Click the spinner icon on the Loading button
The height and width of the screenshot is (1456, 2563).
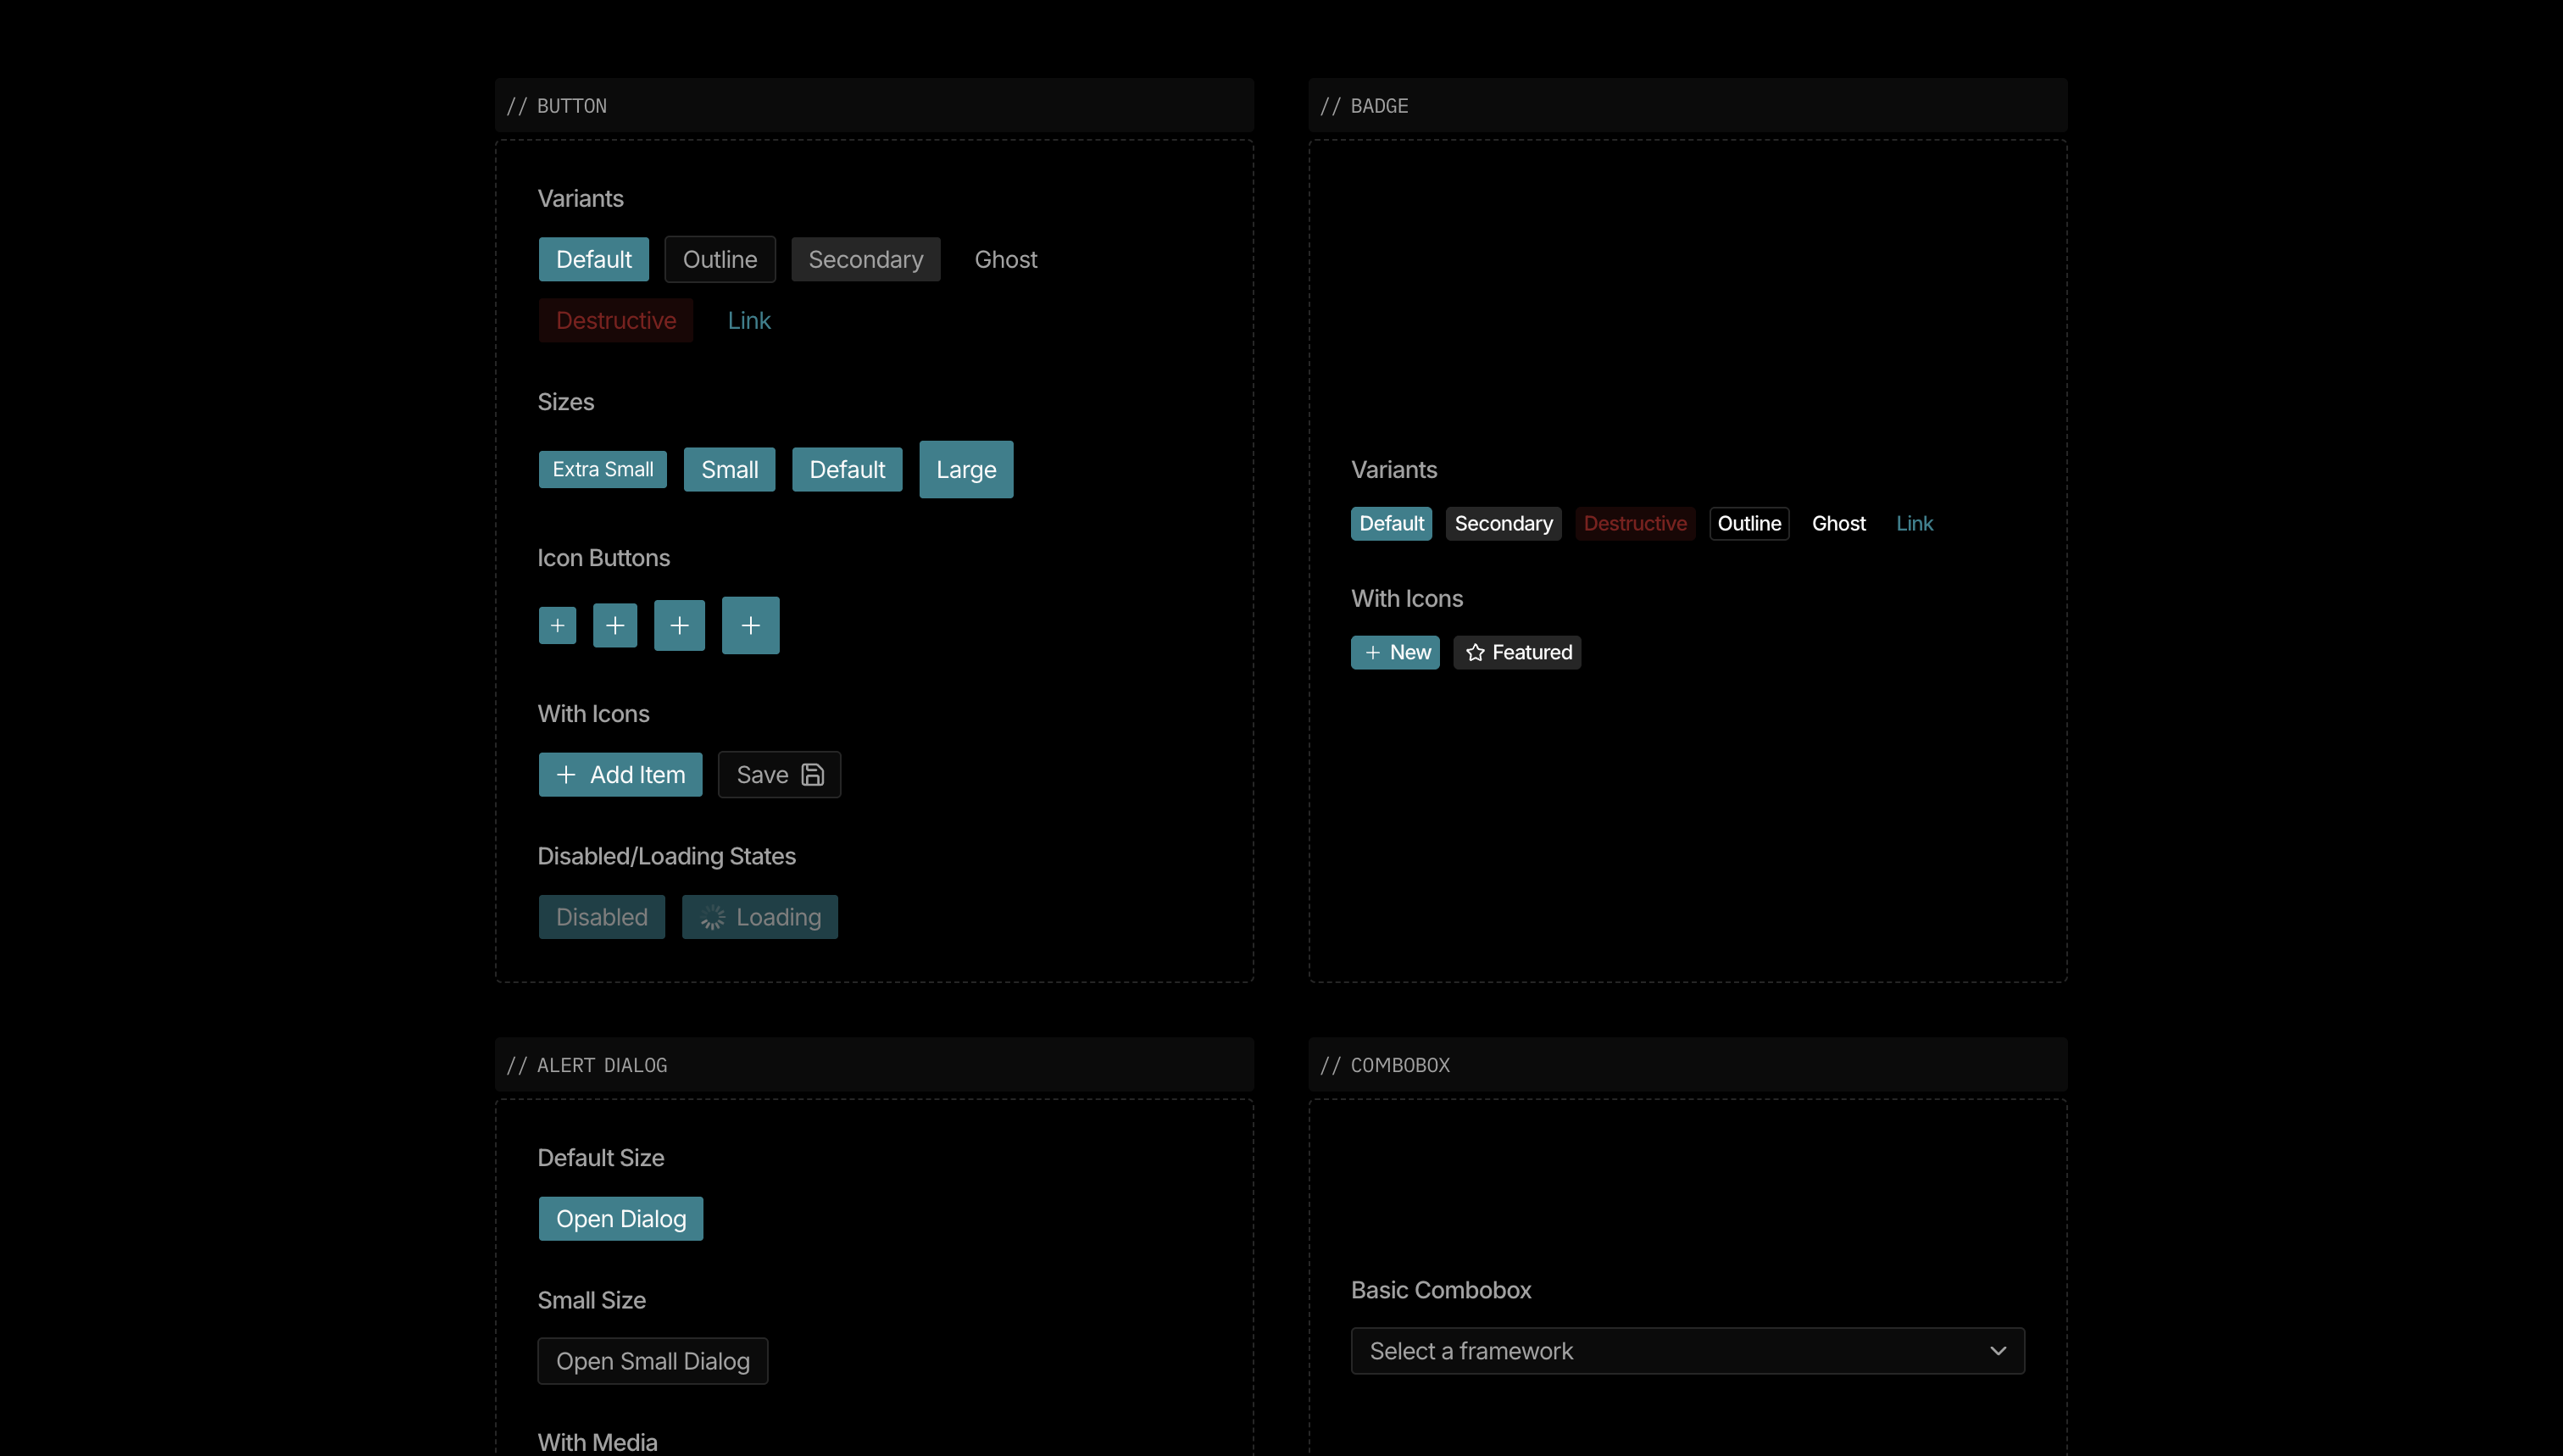coord(713,917)
